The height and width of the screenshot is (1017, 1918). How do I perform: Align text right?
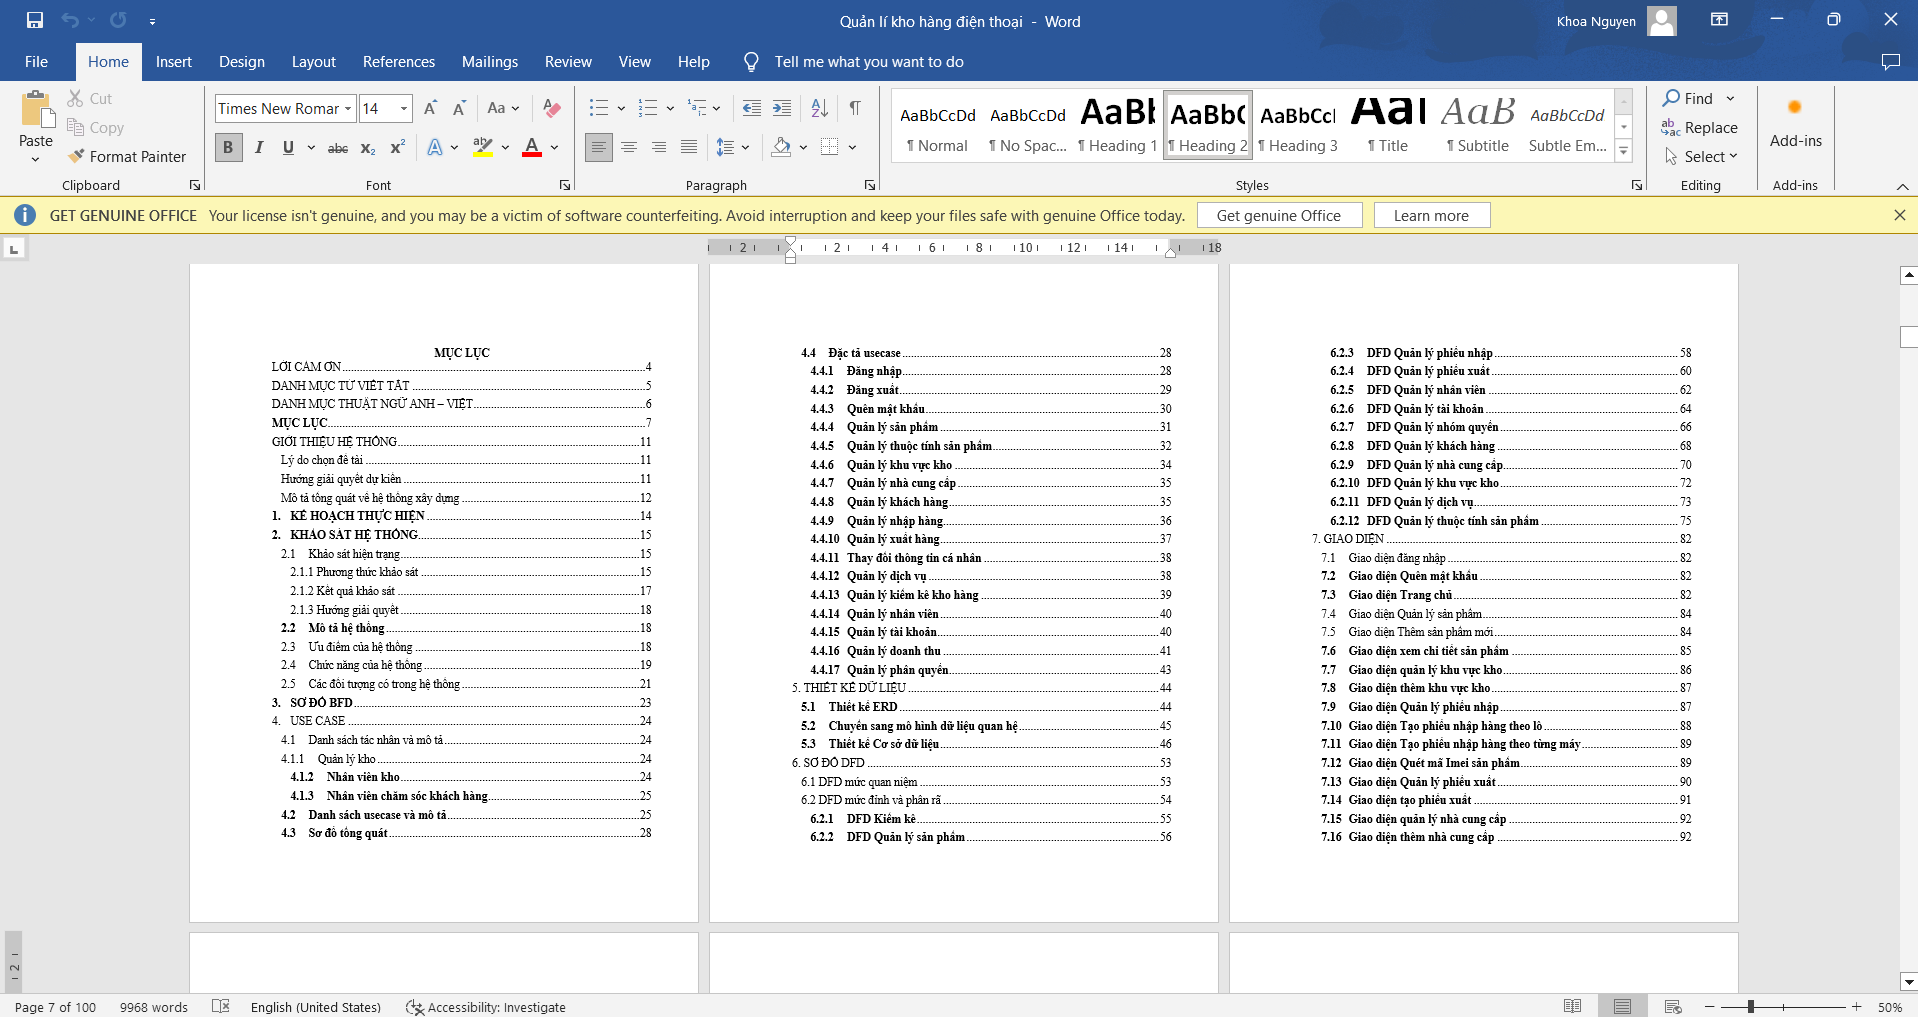point(659,148)
